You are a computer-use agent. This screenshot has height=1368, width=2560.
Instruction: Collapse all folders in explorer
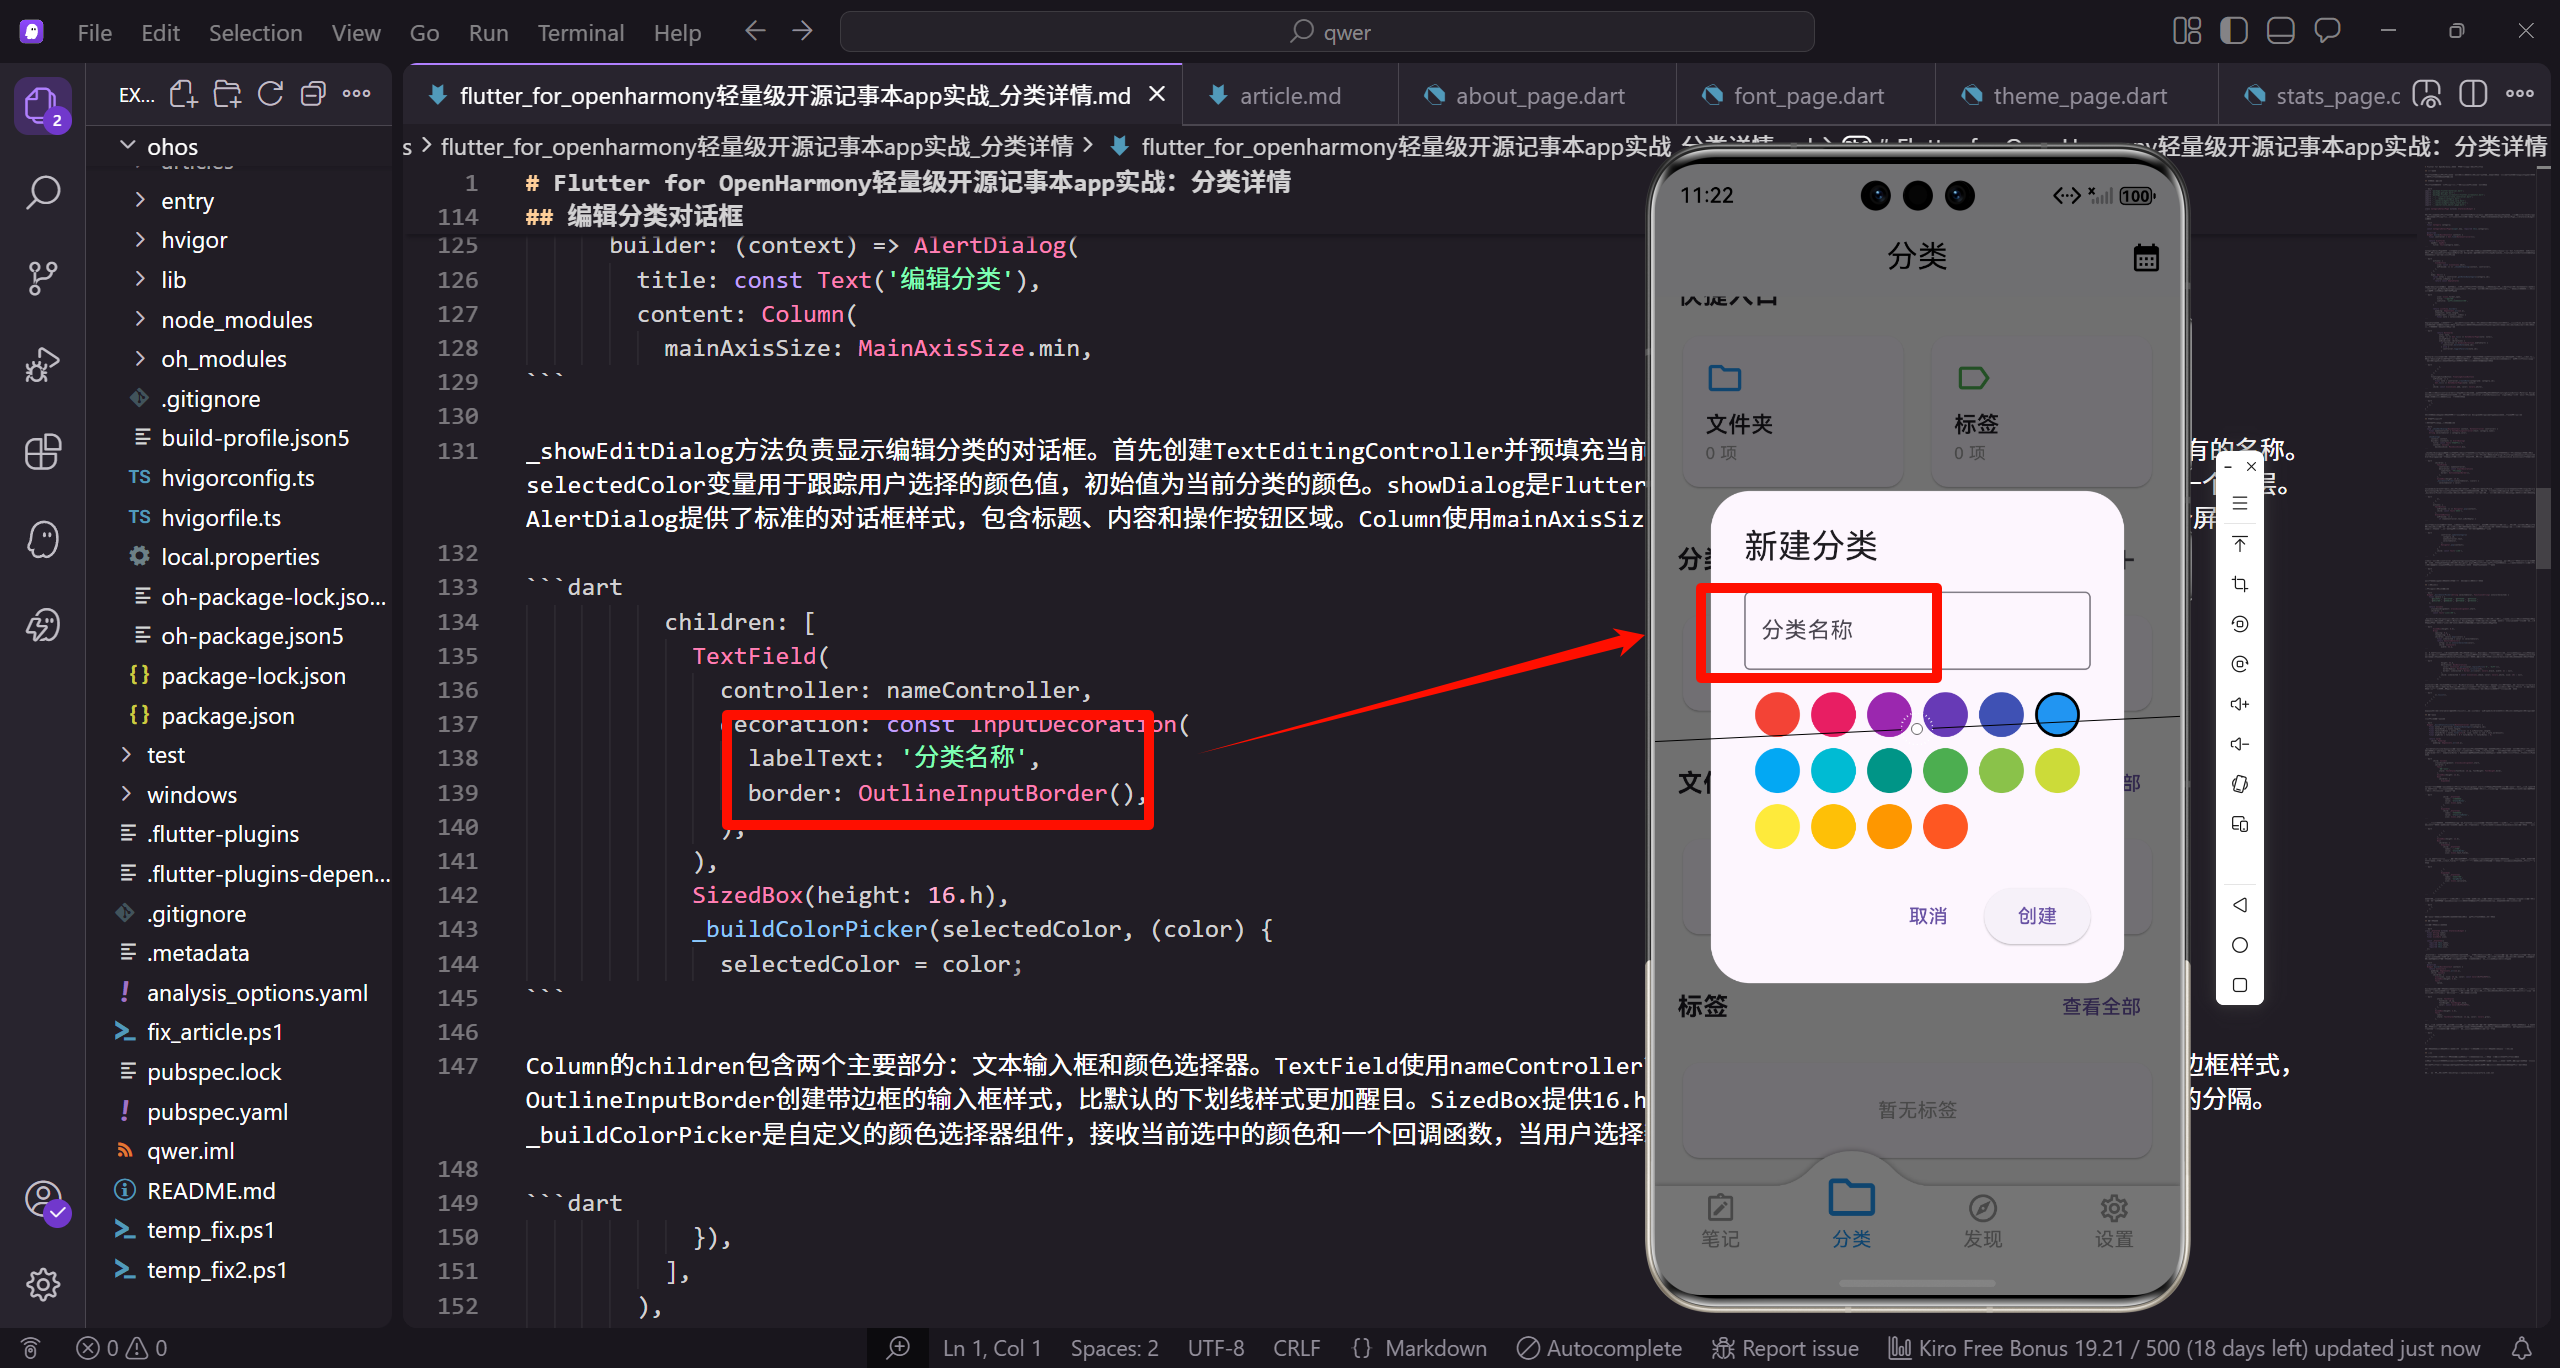[313, 94]
